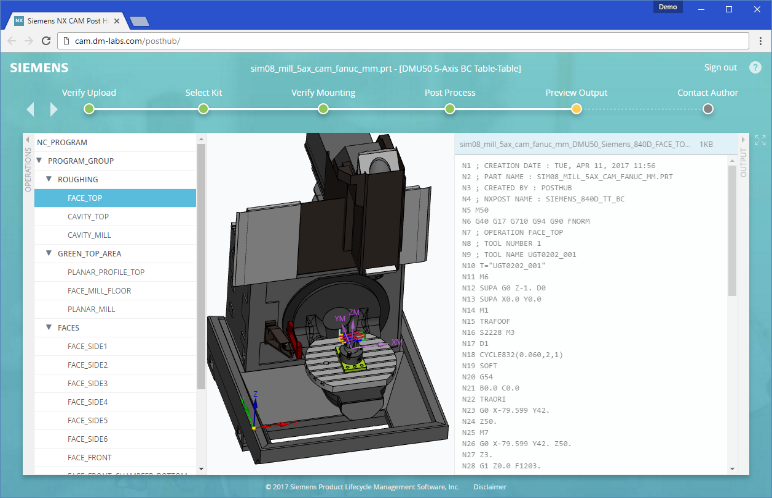The width and height of the screenshot is (772, 498).
Task: Select the FACE_SIDE3 operation
Action: [115, 383]
